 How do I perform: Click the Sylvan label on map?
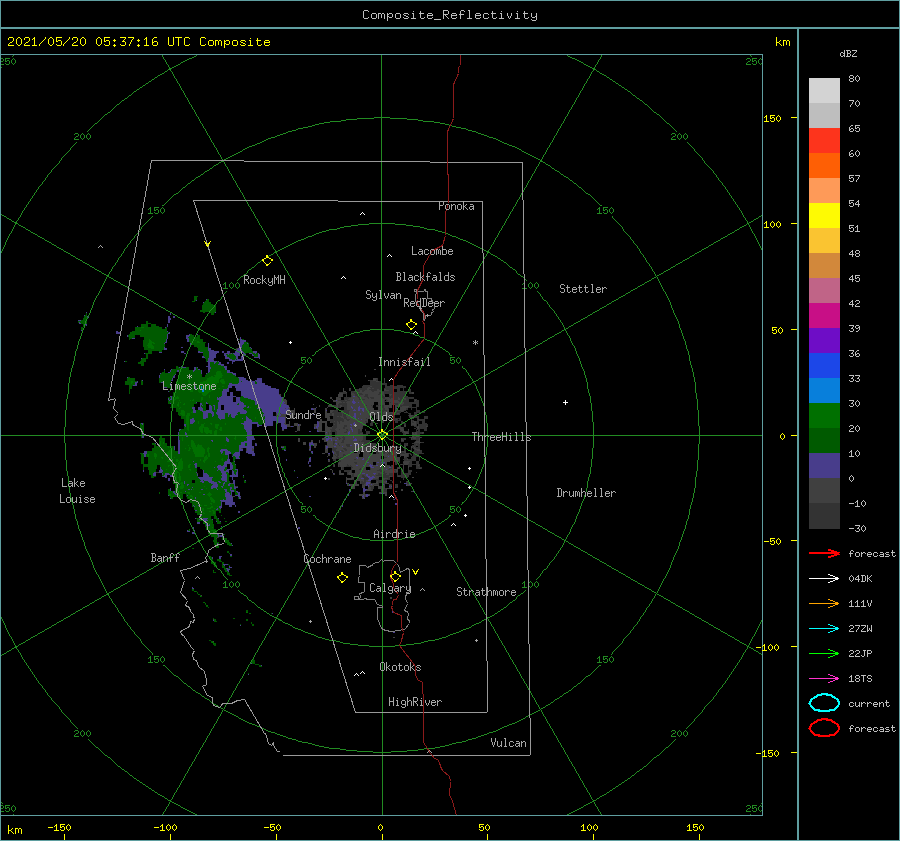coord(383,295)
